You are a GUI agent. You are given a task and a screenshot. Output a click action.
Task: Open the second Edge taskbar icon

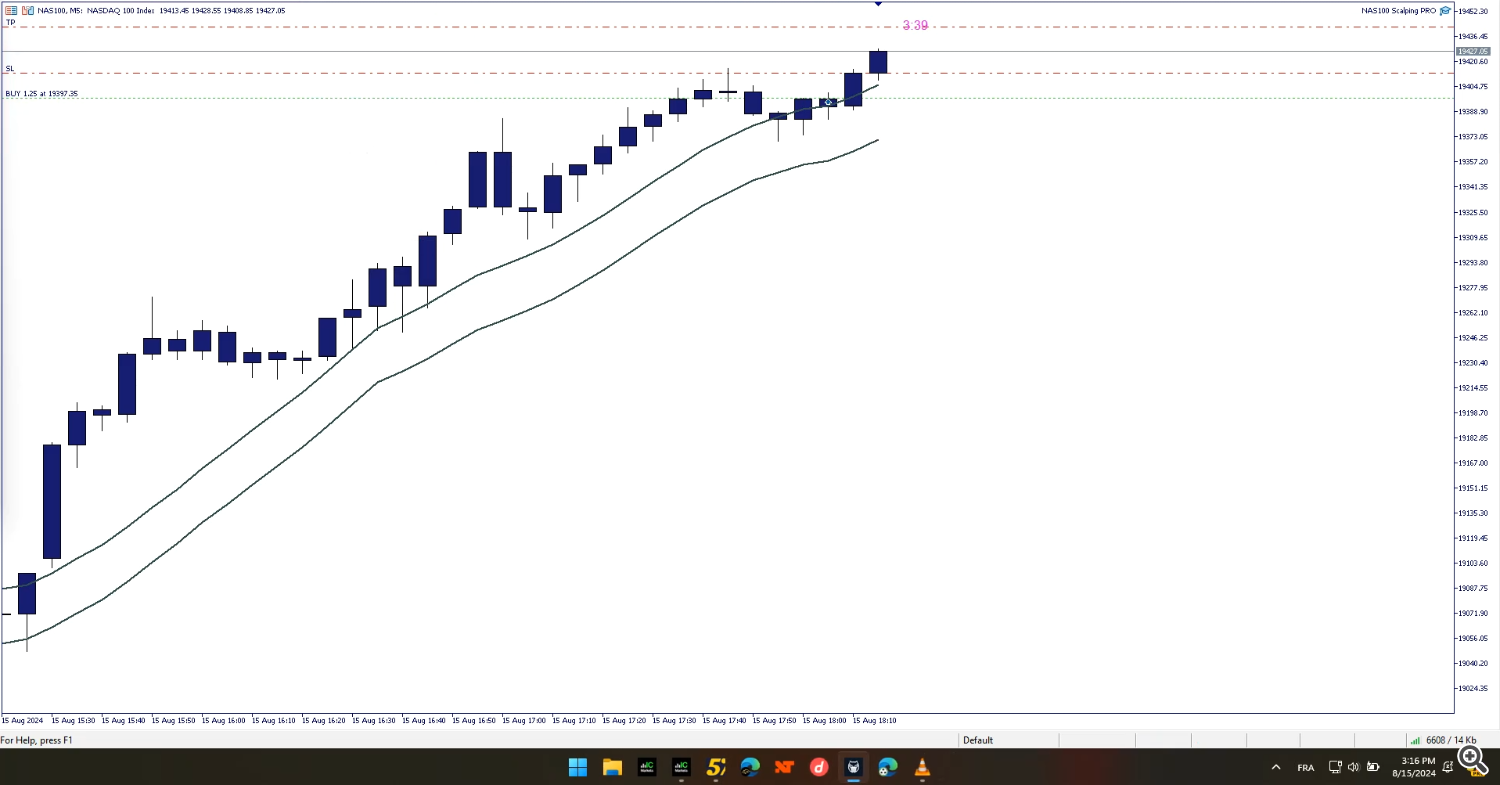[888, 767]
